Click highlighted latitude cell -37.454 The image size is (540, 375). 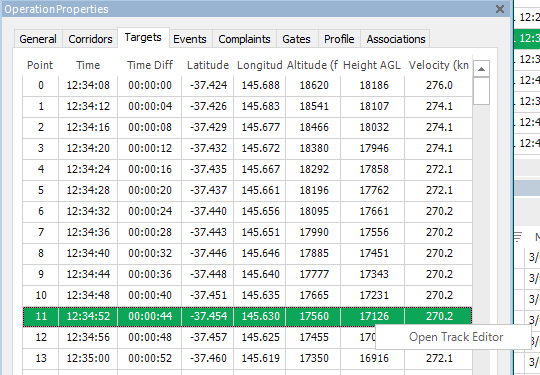208,316
